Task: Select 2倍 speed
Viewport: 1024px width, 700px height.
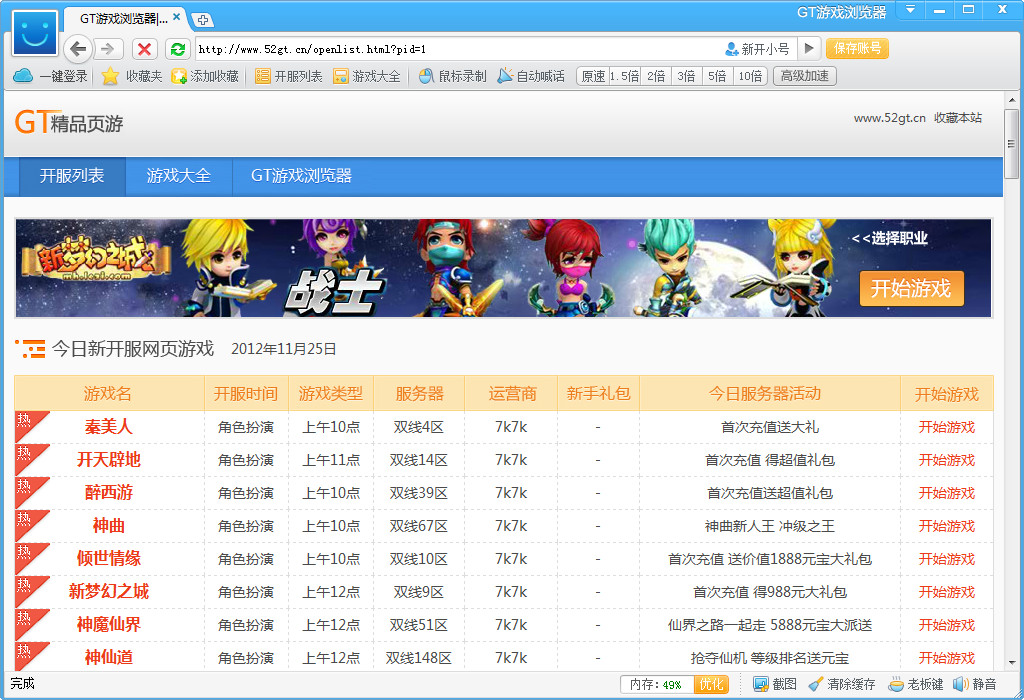Action: [656, 76]
